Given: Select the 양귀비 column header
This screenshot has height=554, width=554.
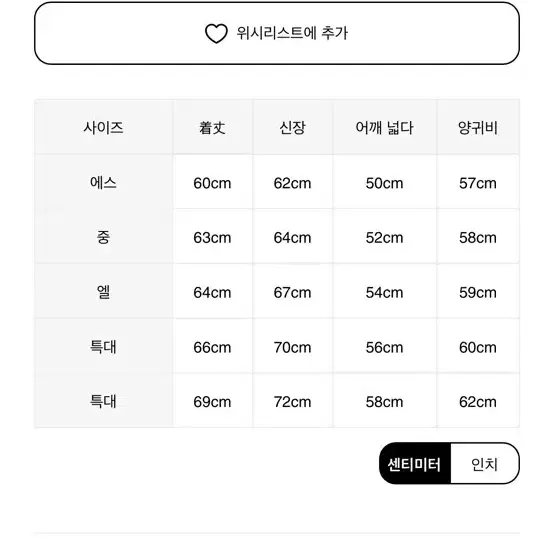Looking at the screenshot, I should [x=478, y=127].
